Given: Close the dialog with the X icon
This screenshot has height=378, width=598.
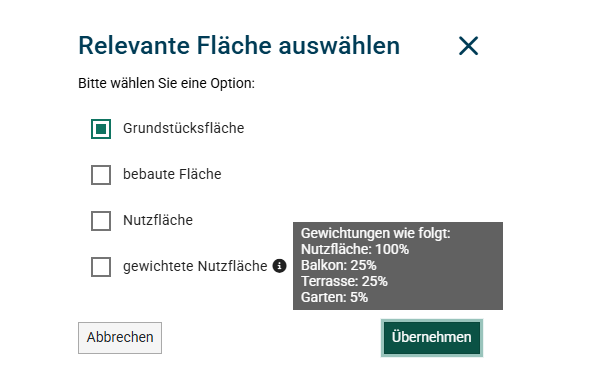Looking at the screenshot, I should coord(468,46).
